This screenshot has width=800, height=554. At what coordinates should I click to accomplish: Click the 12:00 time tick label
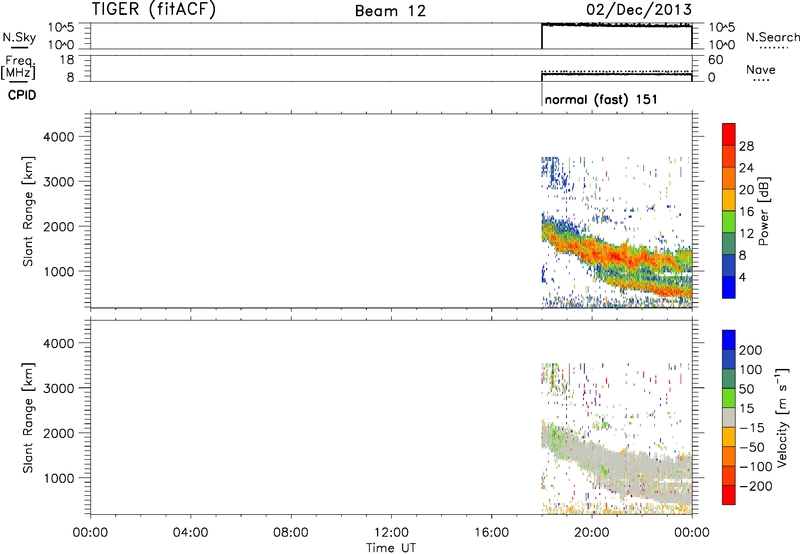pyautogui.click(x=391, y=533)
